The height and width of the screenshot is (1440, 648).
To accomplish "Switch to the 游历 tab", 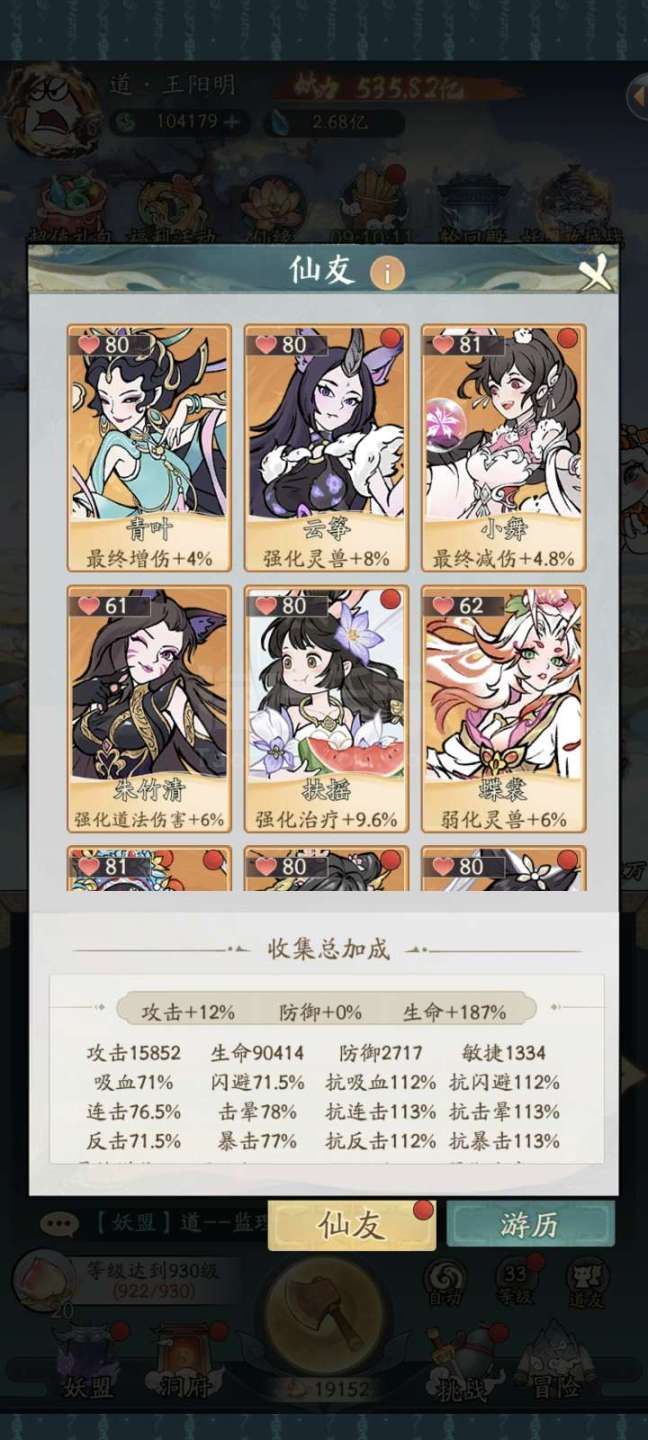I will 530,1225.
